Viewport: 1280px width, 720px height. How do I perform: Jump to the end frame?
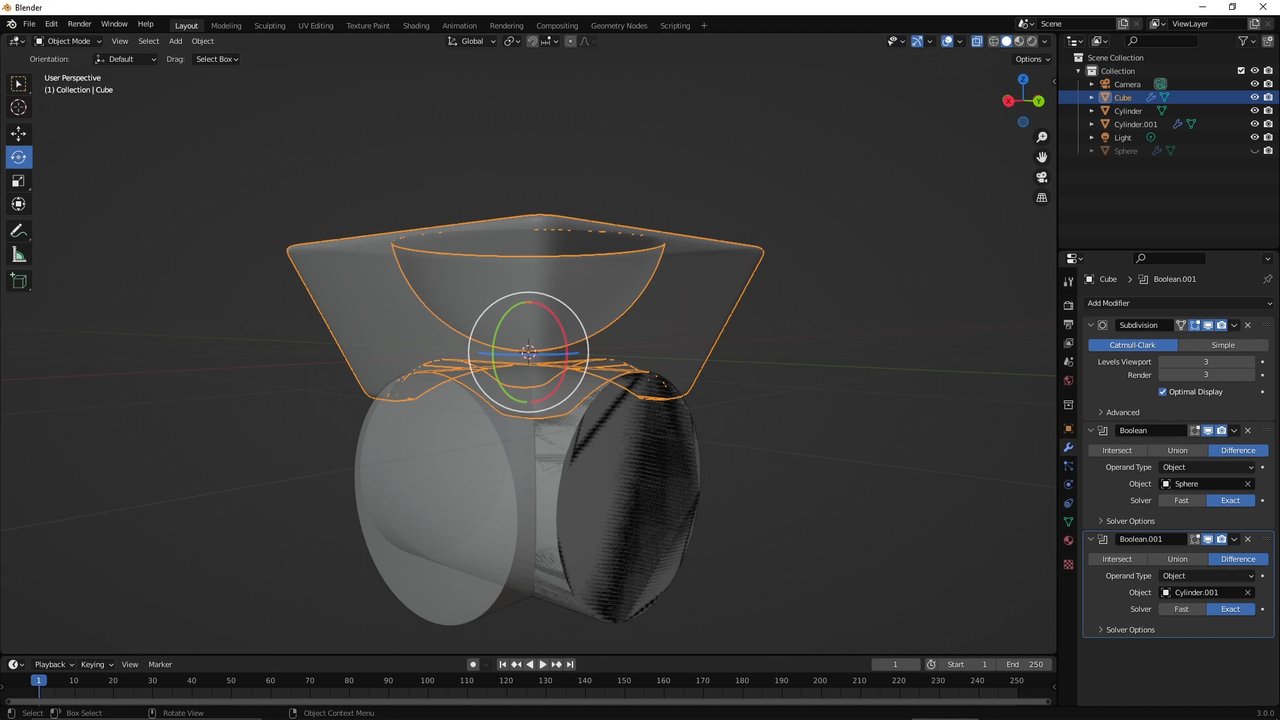570,664
